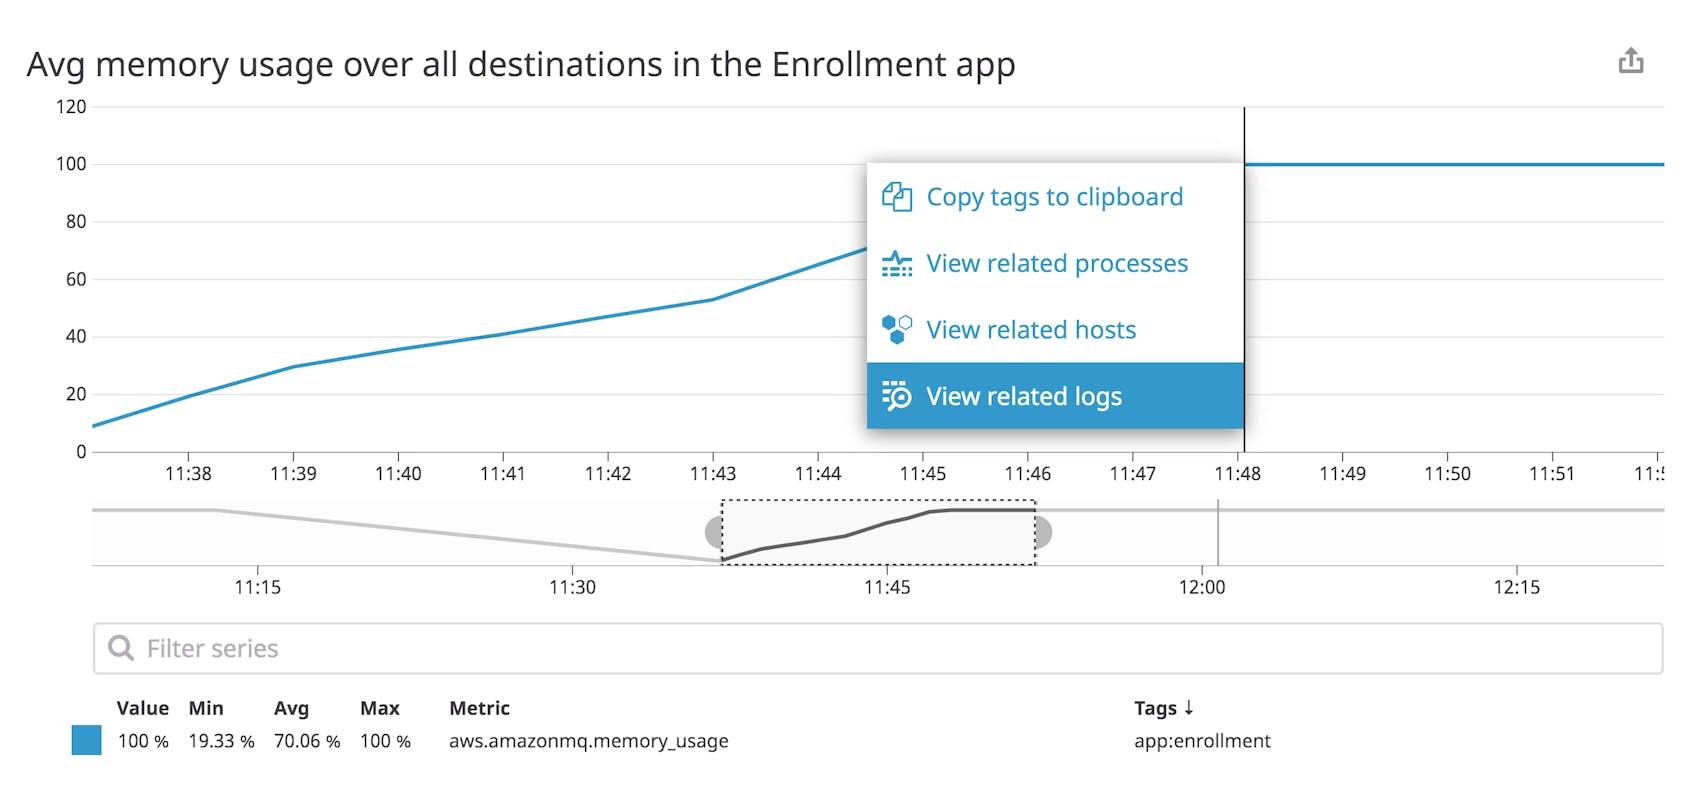
Task: Click the aws.amazonmq.memory_usage metric name
Action: point(588,741)
